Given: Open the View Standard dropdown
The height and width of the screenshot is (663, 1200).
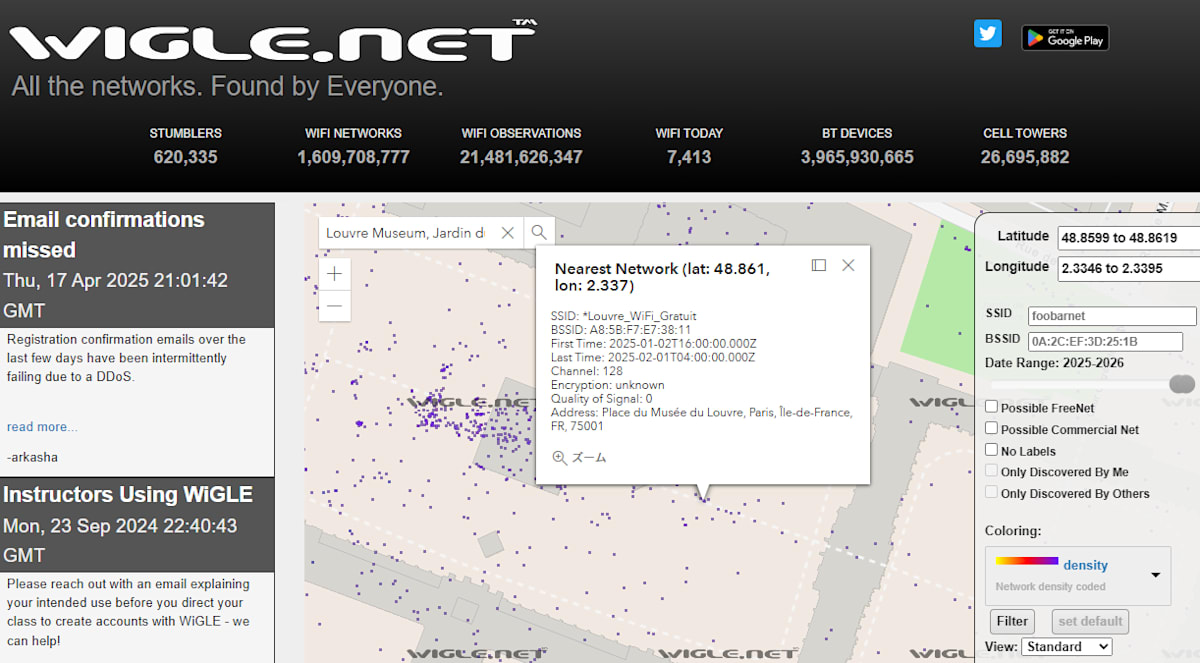Looking at the screenshot, I should tap(1068, 646).
